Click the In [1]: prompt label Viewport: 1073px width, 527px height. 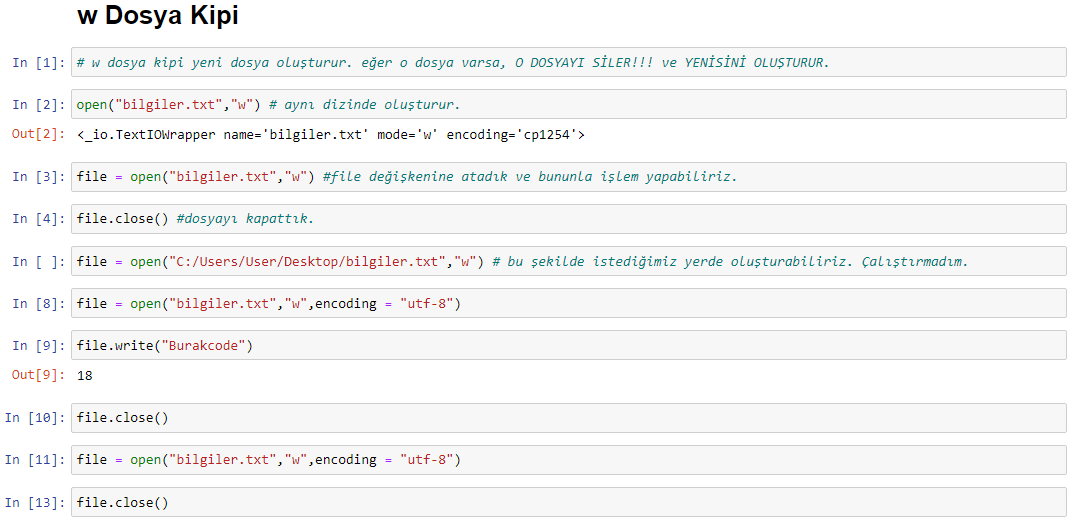click(x=38, y=63)
